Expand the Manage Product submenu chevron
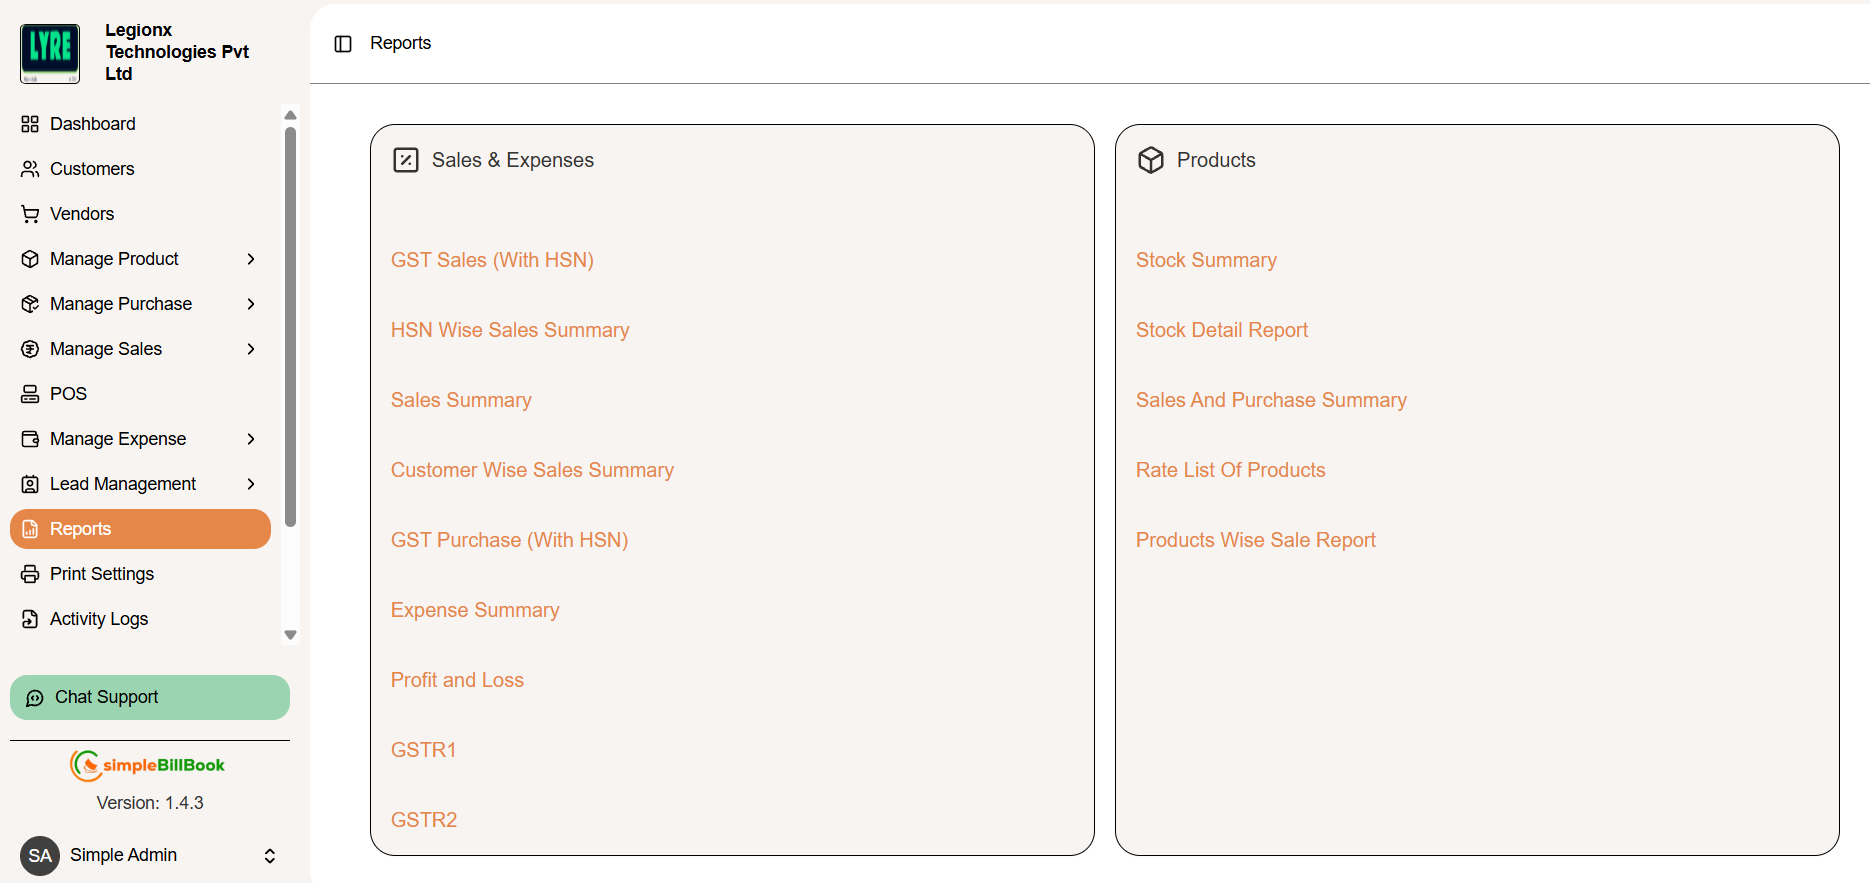The image size is (1870, 883). 251,259
